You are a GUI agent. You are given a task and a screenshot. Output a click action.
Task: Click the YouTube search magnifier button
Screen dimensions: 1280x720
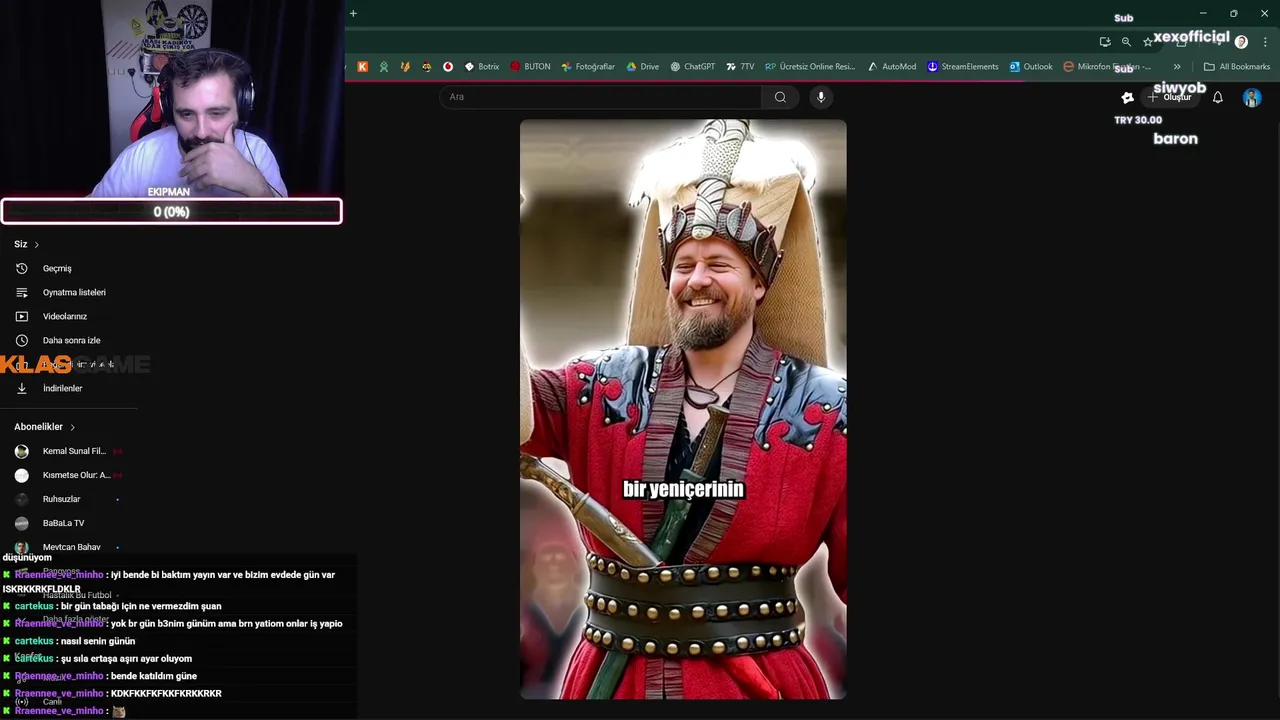click(x=780, y=97)
